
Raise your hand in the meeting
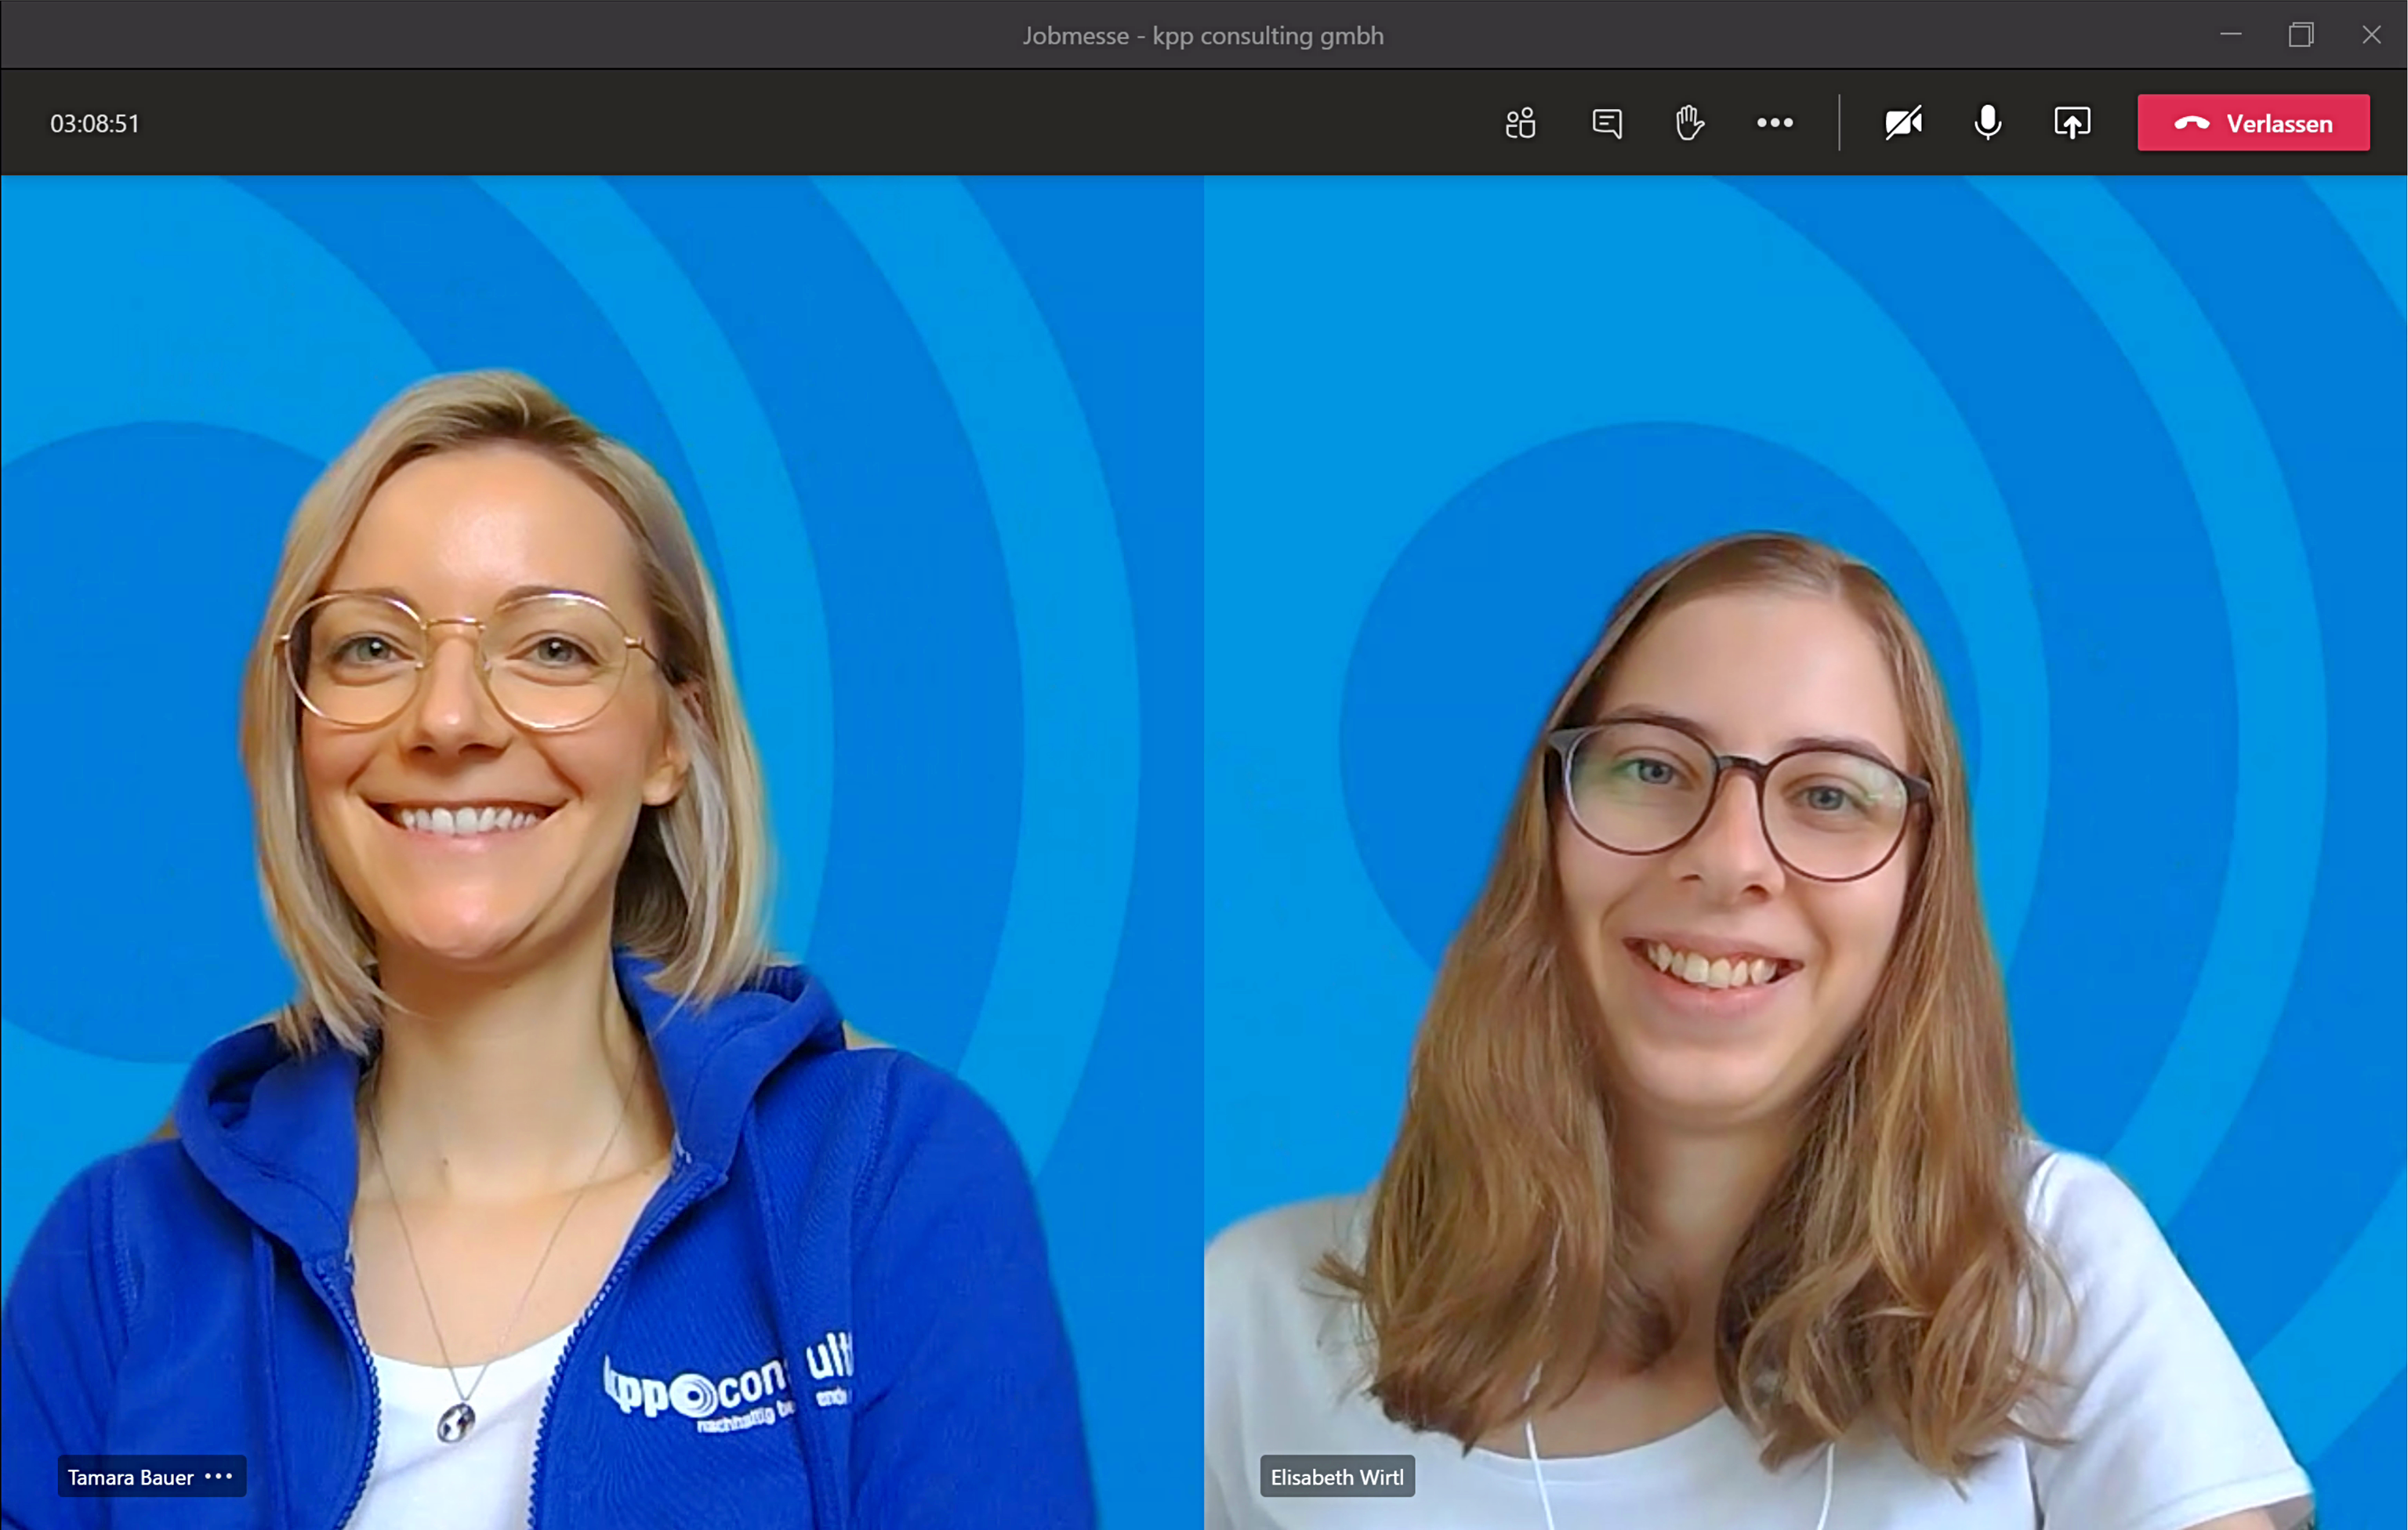click(x=1689, y=123)
